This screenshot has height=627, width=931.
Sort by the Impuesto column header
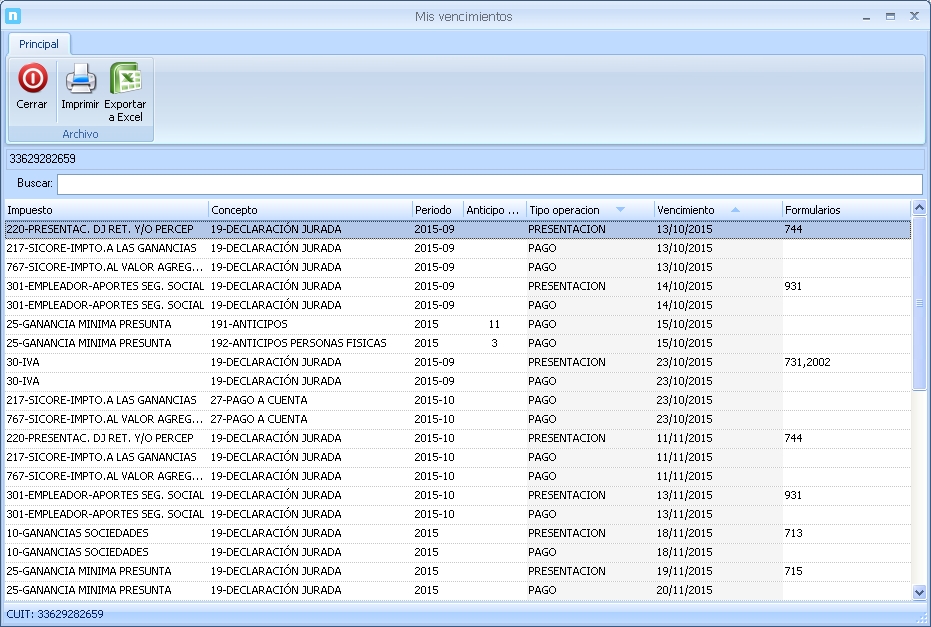(x=100, y=210)
